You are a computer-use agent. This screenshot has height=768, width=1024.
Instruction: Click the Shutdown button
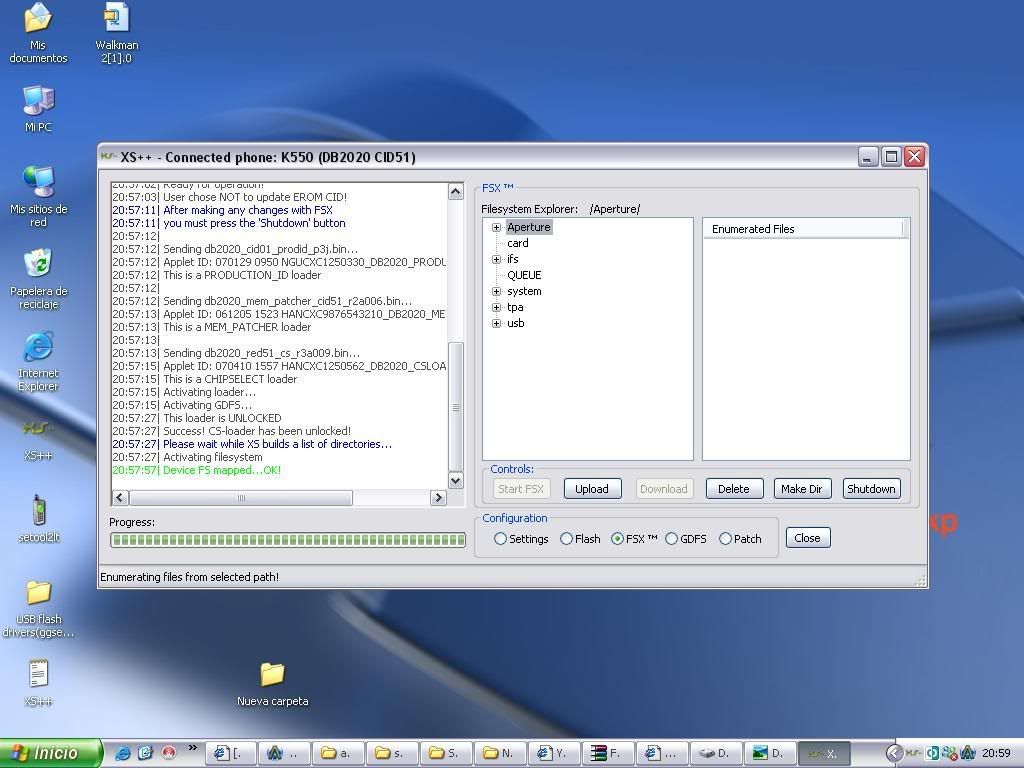(871, 489)
